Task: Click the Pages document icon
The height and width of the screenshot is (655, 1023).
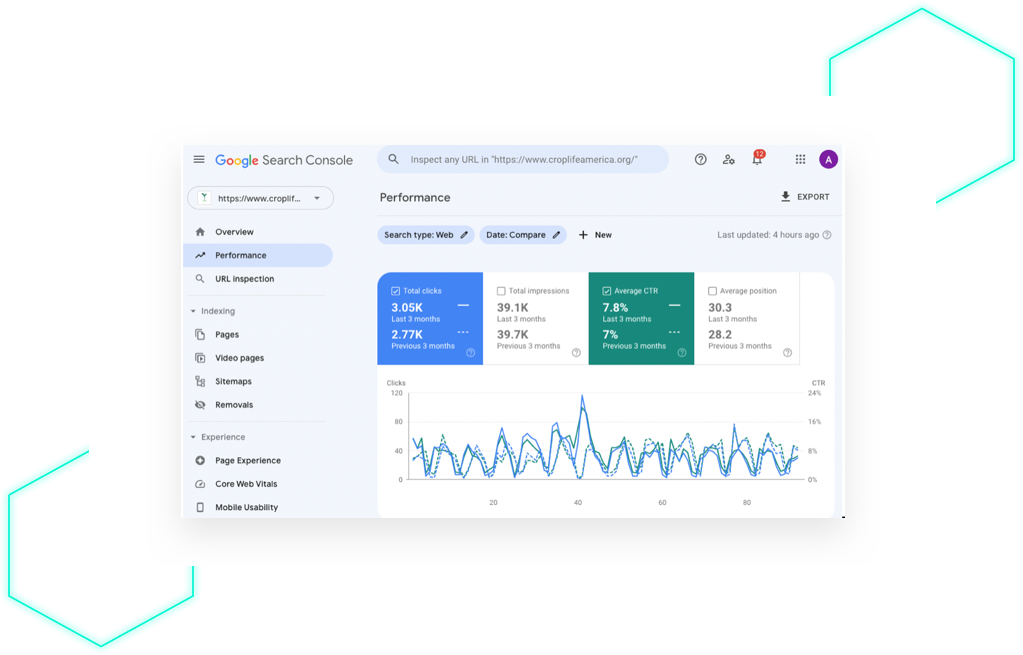Action: [200, 335]
